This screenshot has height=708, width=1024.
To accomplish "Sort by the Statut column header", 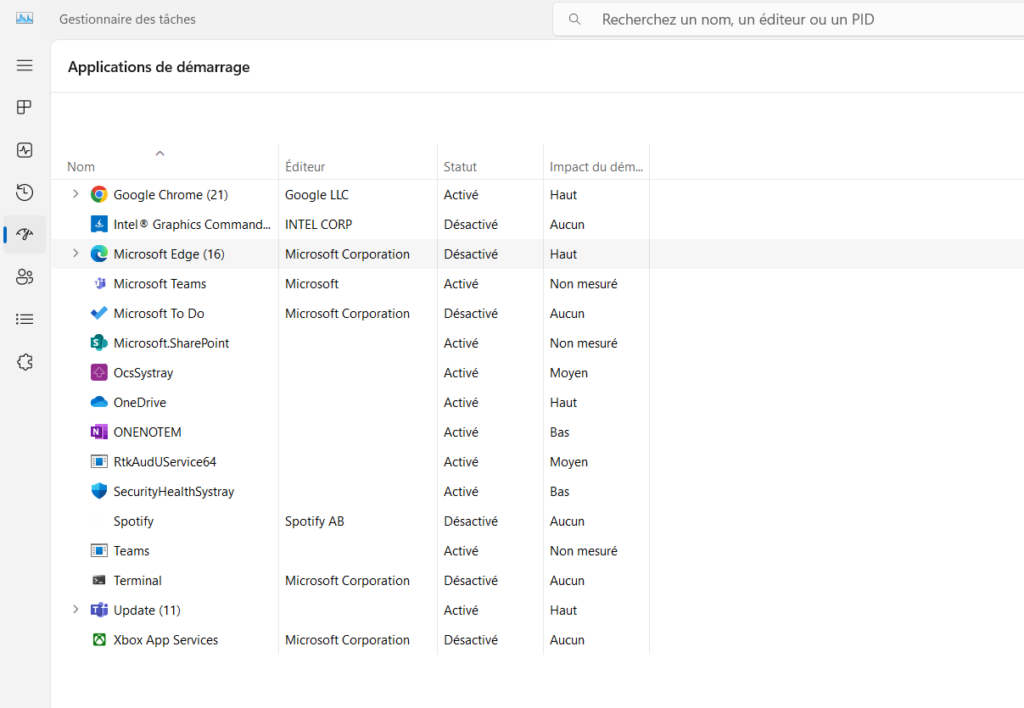I will click(461, 167).
